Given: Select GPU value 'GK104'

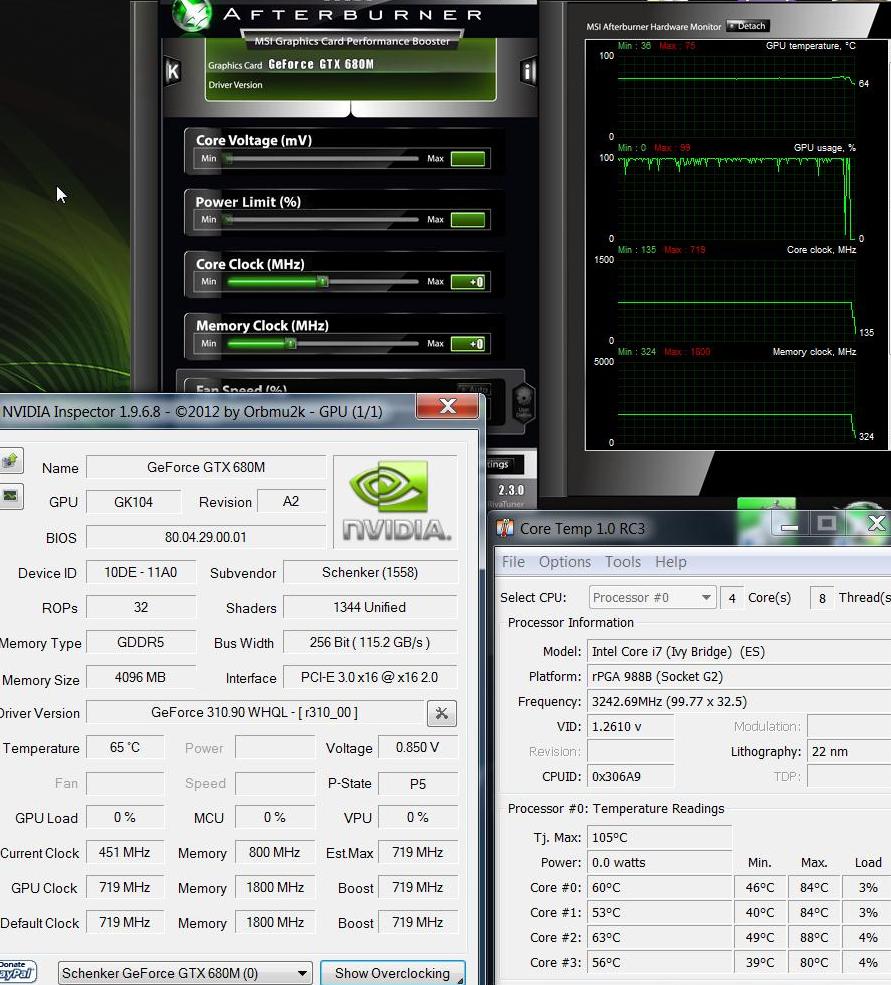Looking at the screenshot, I should tap(133, 502).
